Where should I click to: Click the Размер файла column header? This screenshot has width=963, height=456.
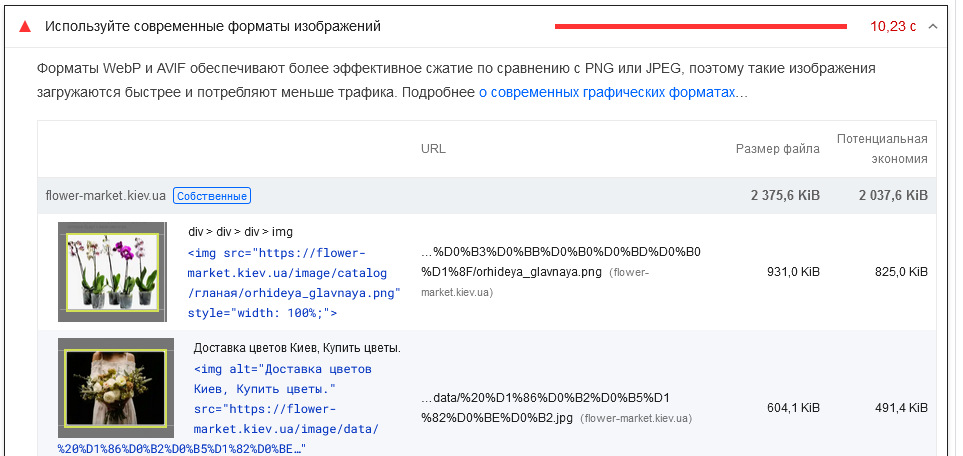tap(777, 149)
